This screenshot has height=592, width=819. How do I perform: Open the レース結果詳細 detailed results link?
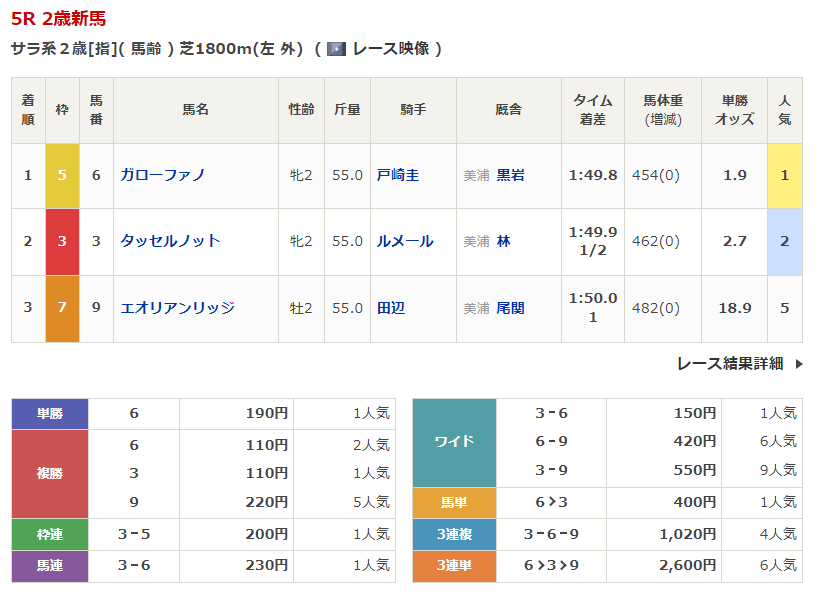coord(729,364)
